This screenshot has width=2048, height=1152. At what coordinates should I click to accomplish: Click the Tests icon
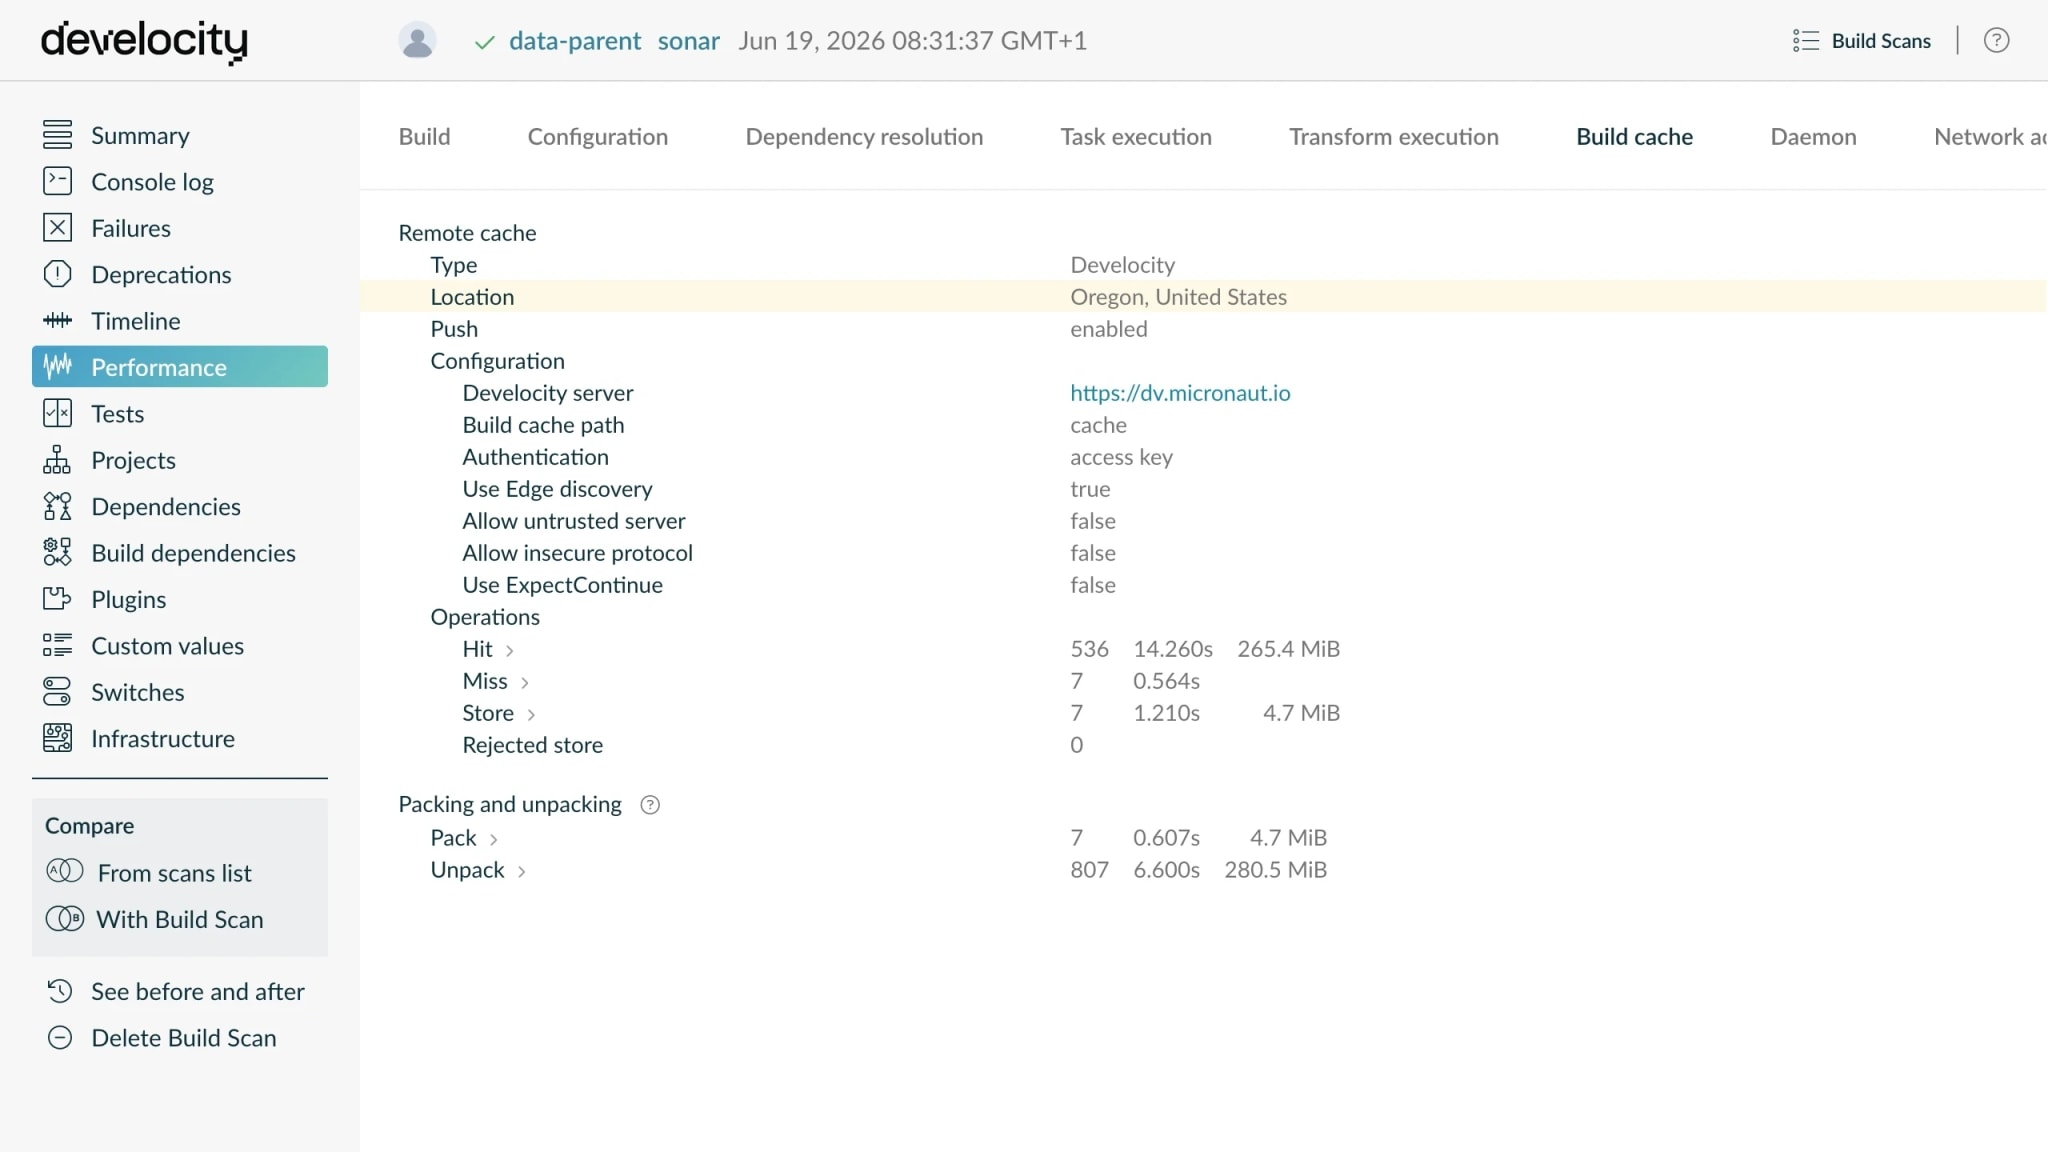pyautogui.click(x=57, y=413)
